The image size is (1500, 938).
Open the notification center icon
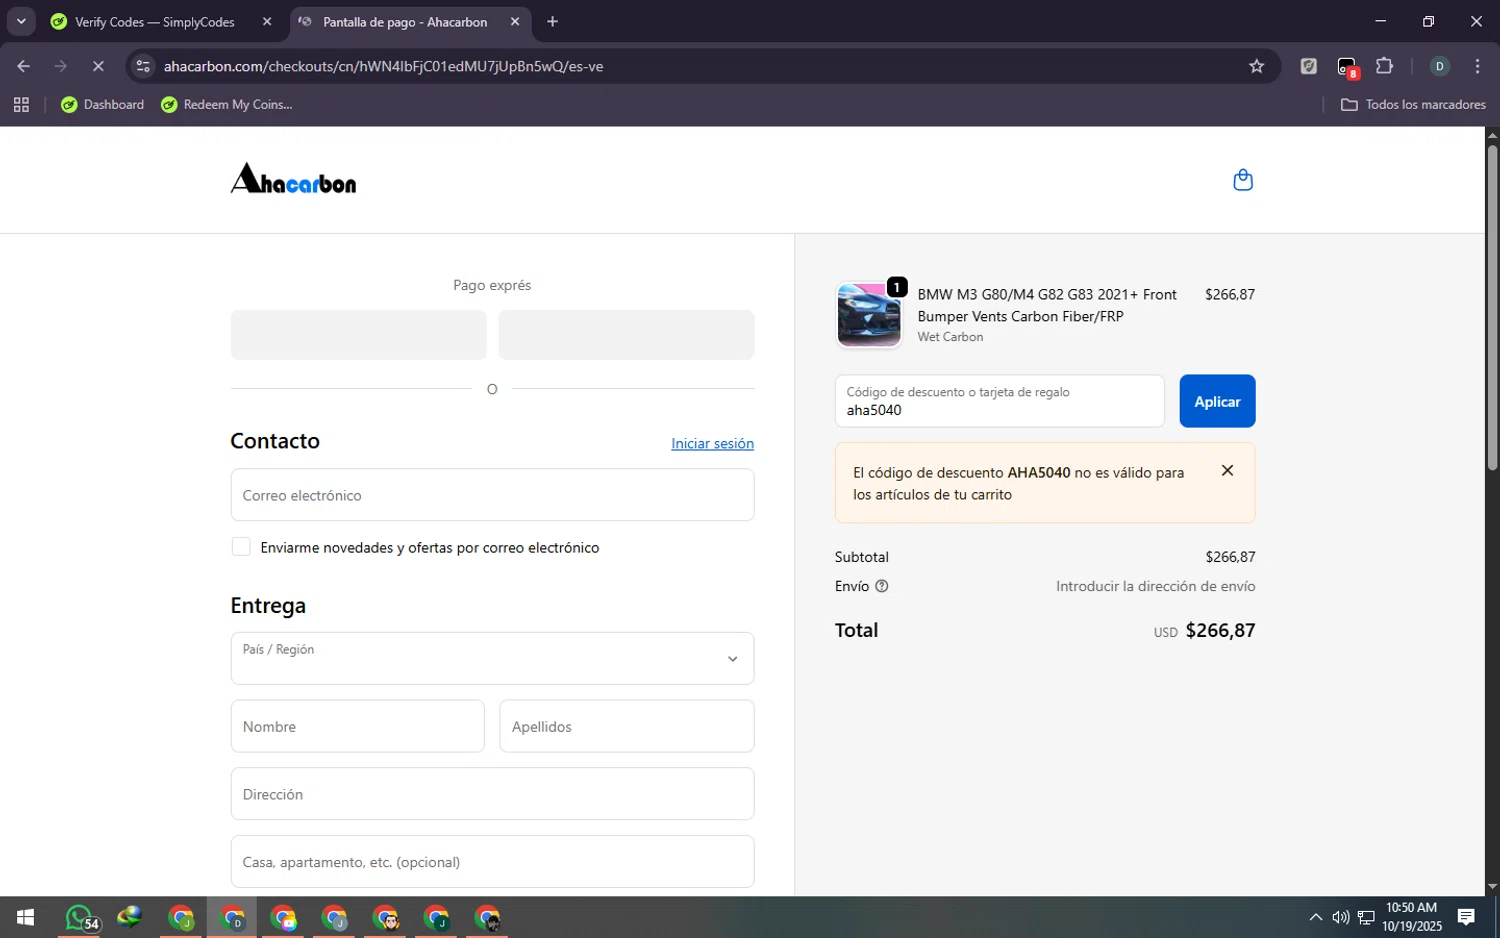point(1466,917)
